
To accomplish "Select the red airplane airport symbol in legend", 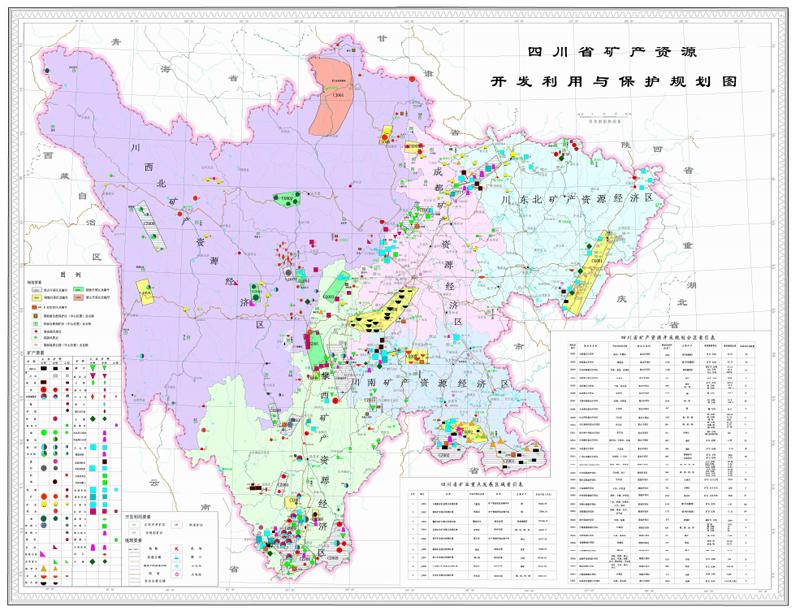I will [175, 549].
